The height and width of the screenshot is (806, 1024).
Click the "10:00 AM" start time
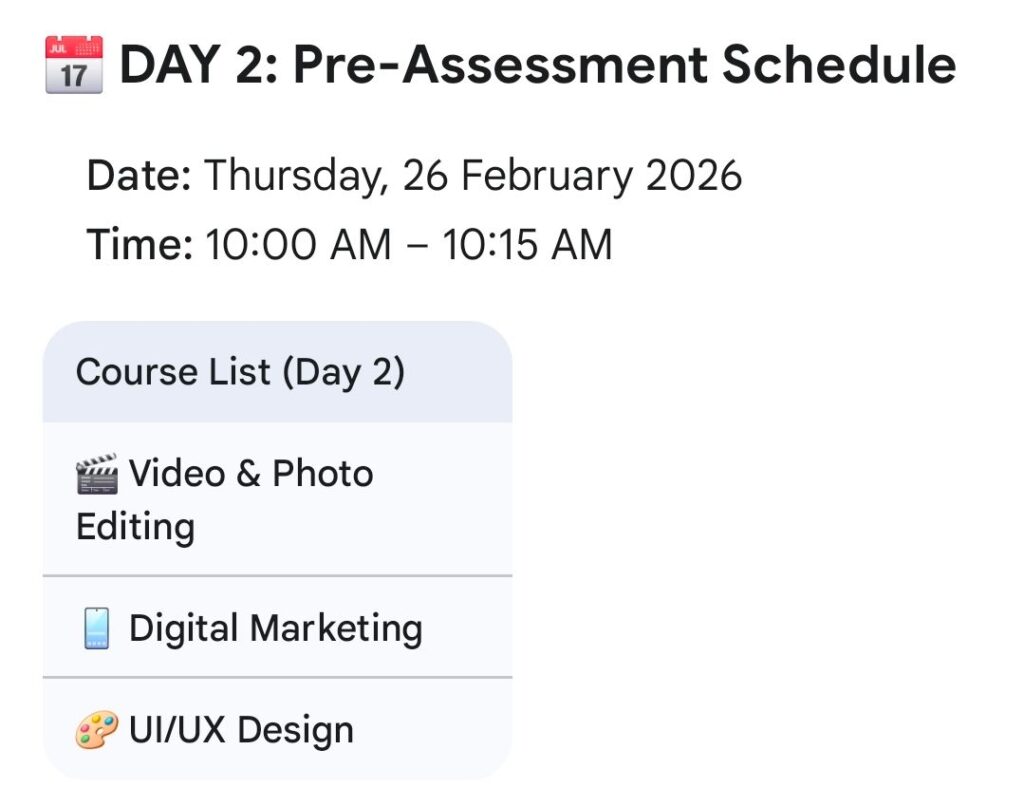click(x=298, y=245)
